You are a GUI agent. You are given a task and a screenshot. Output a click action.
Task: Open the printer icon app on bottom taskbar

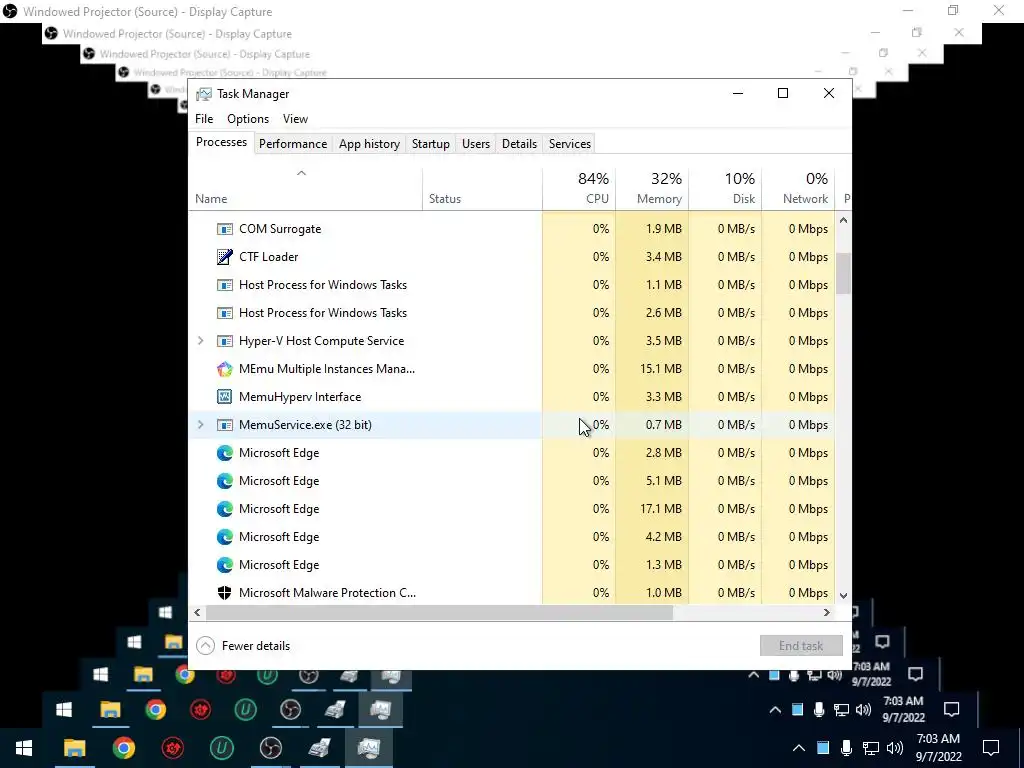(319, 748)
